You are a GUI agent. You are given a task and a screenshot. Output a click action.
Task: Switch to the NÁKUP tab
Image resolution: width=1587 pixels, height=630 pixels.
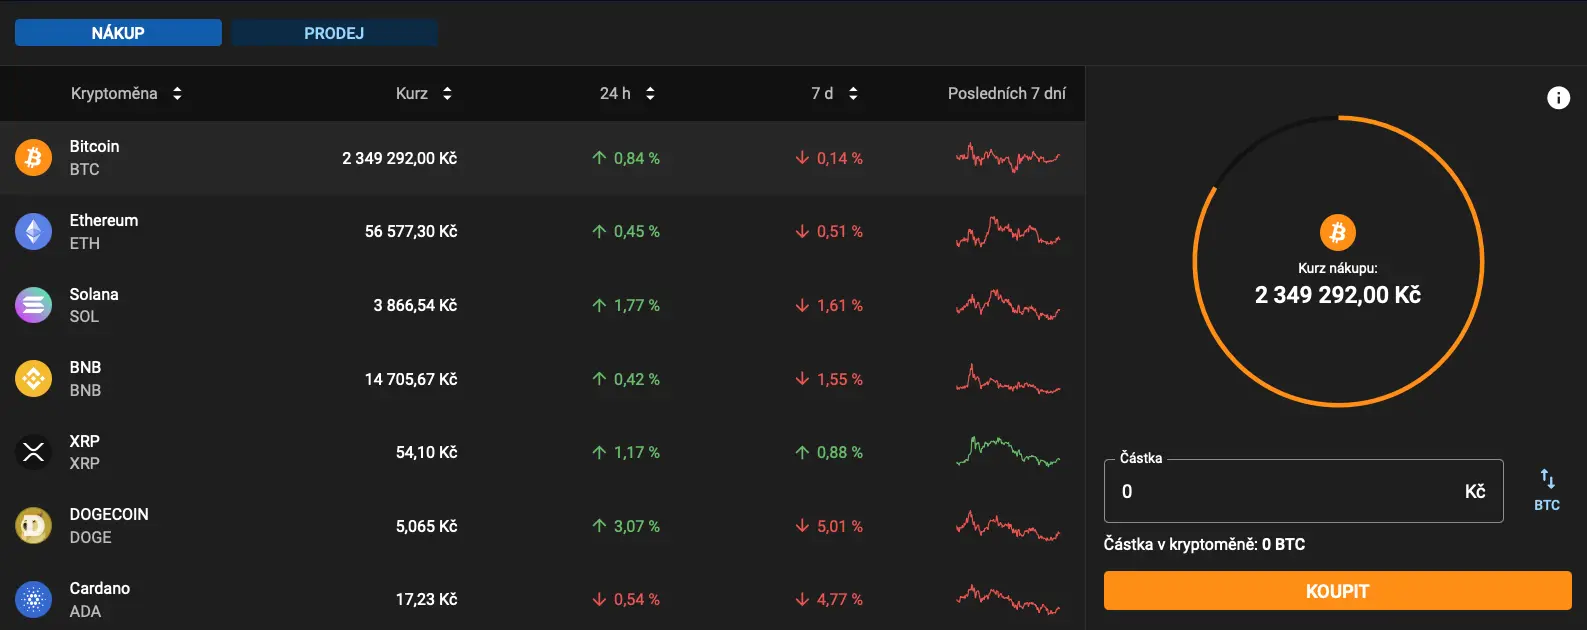[118, 33]
